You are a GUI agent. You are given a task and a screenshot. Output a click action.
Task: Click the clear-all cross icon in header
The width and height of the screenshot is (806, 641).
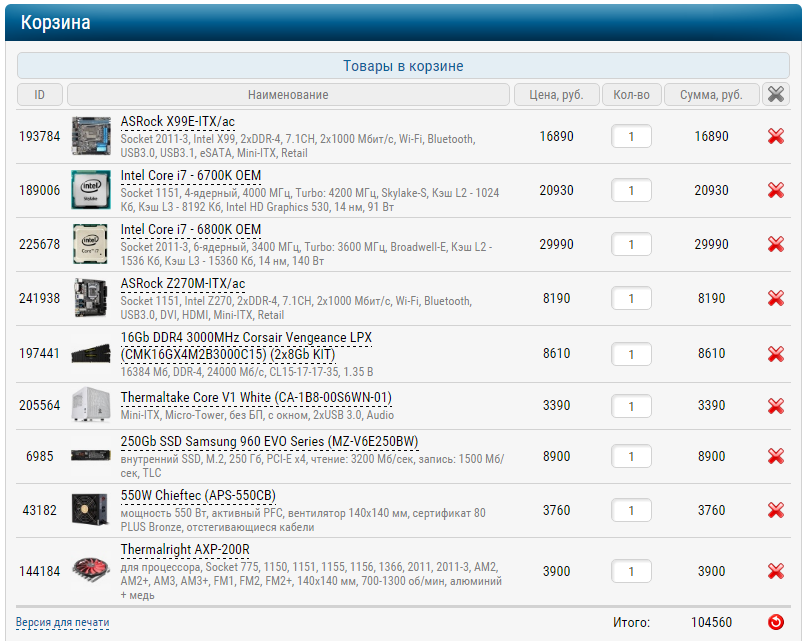coord(776,95)
